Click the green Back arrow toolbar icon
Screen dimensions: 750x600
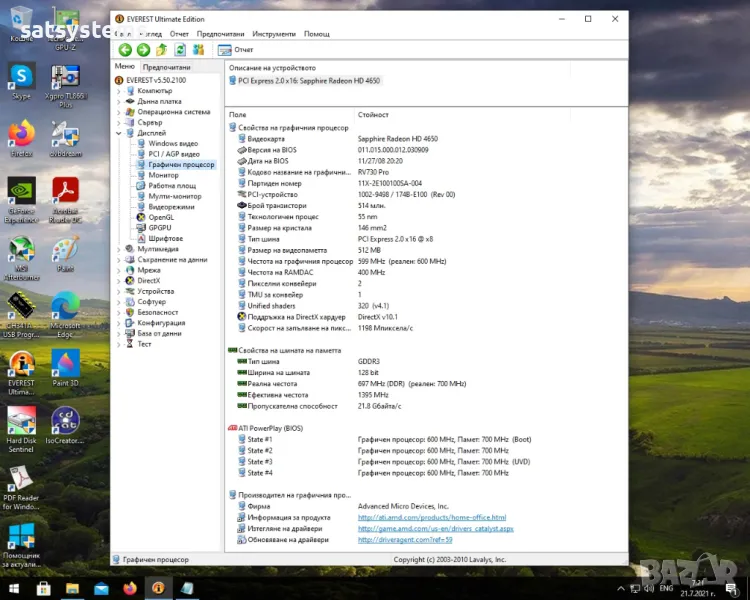125,50
